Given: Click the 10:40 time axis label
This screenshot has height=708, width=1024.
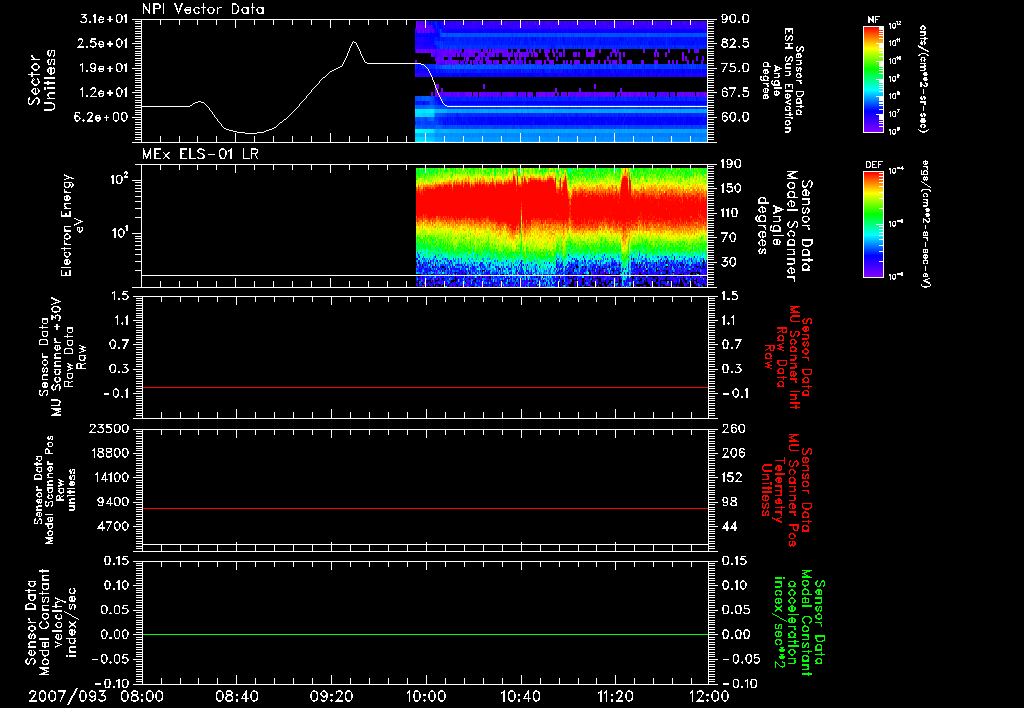Looking at the screenshot, I should pos(520,696).
